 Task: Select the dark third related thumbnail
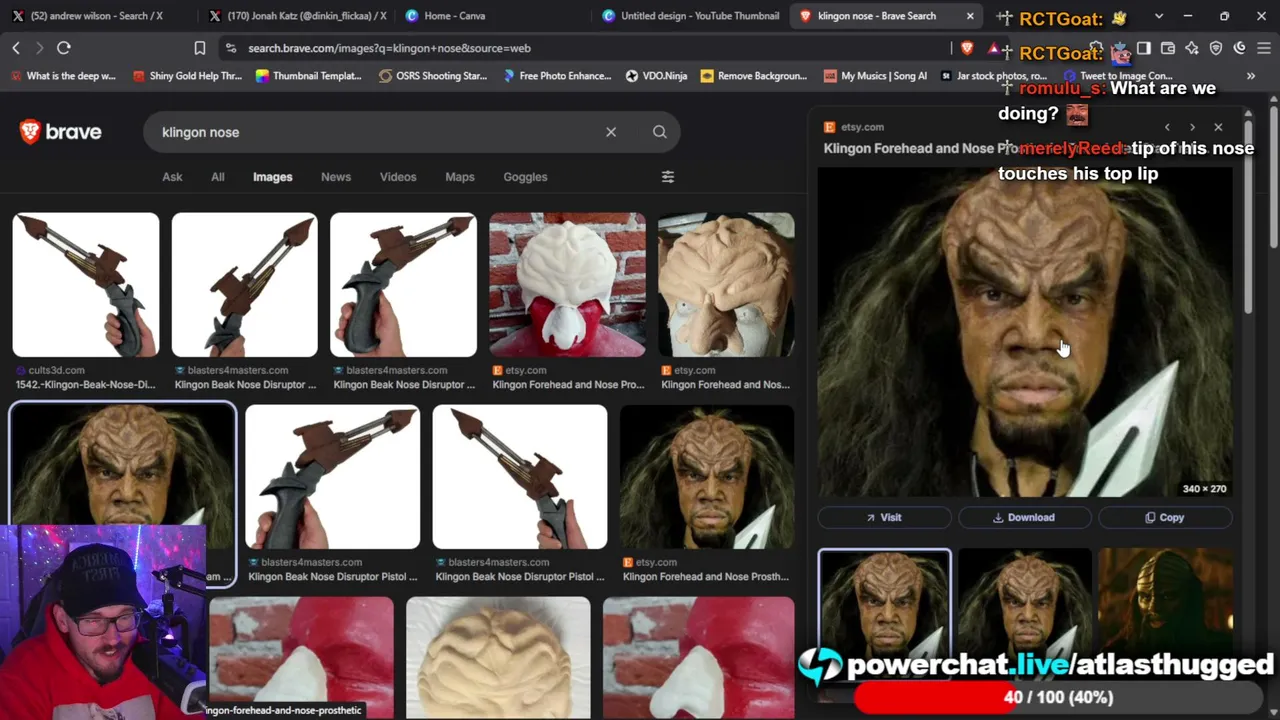[1165, 602]
